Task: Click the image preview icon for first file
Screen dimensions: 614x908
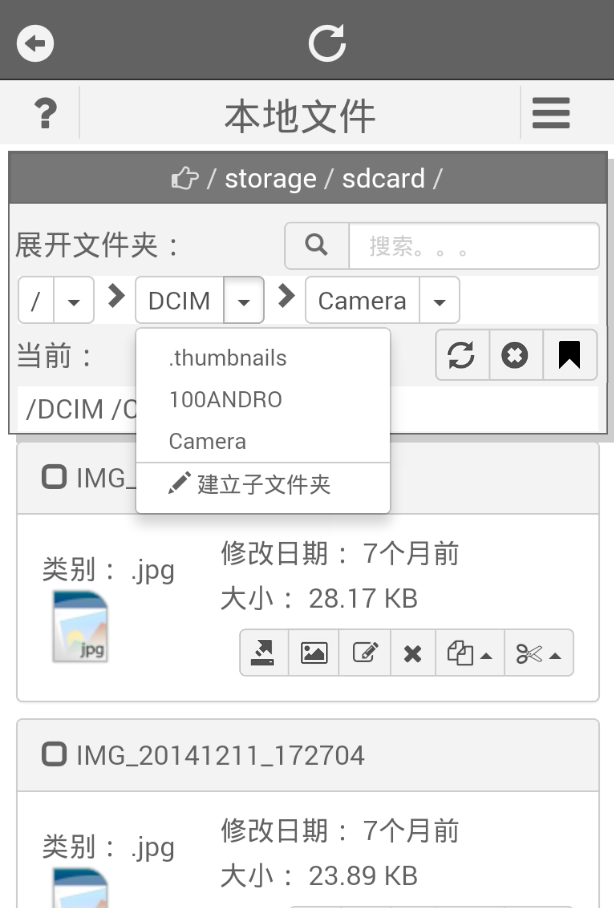Action: 314,653
